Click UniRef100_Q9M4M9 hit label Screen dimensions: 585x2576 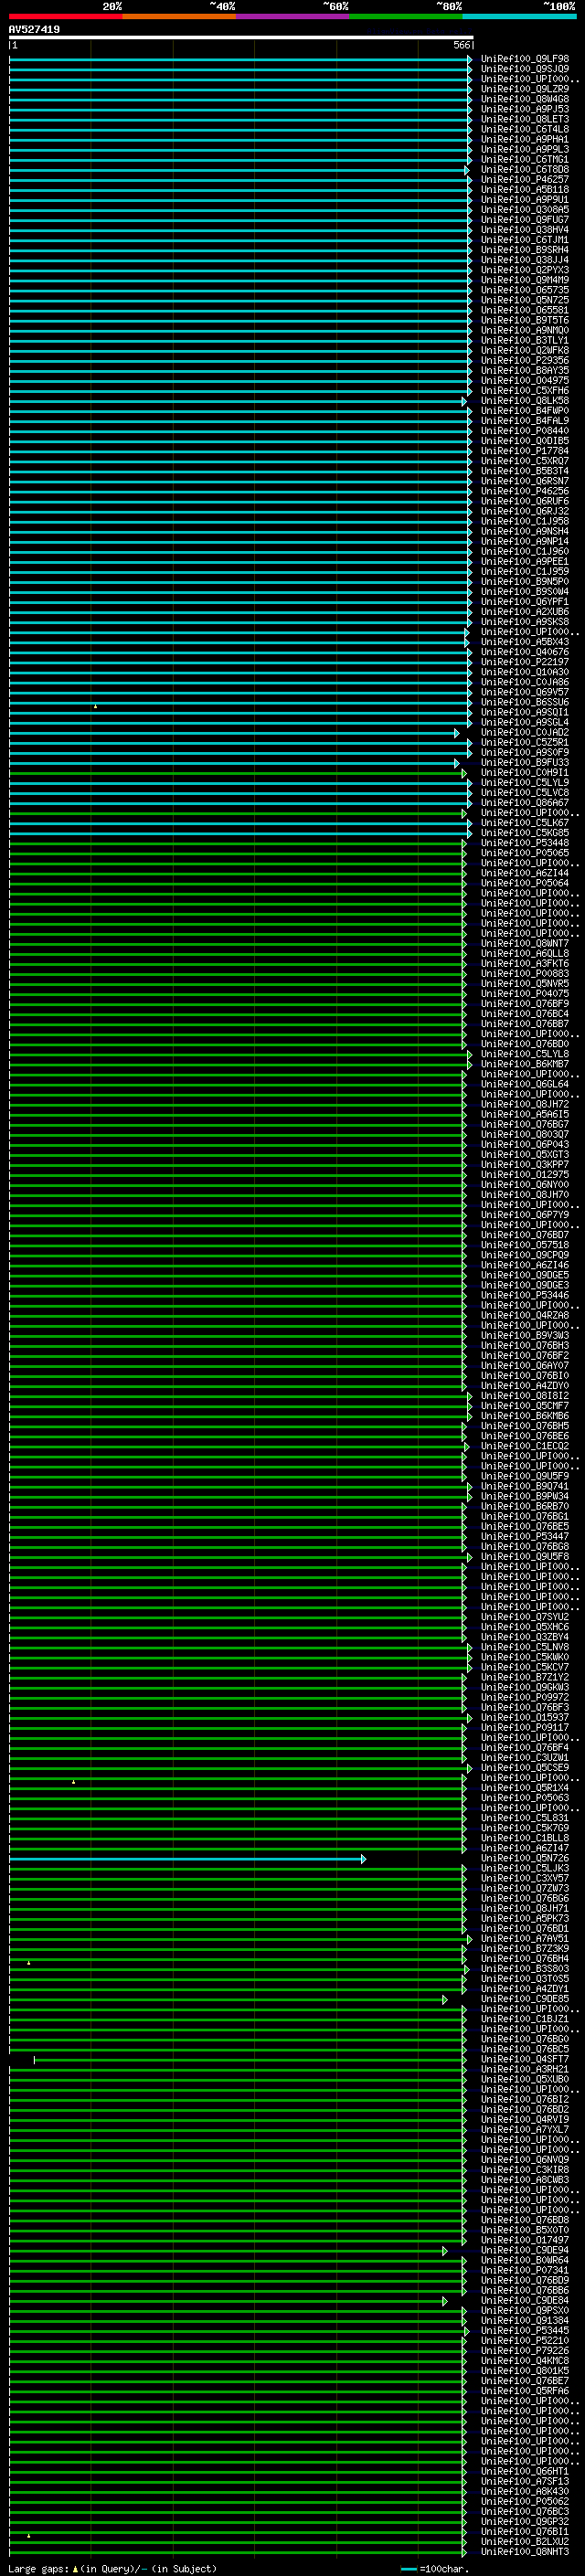[525, 280]
